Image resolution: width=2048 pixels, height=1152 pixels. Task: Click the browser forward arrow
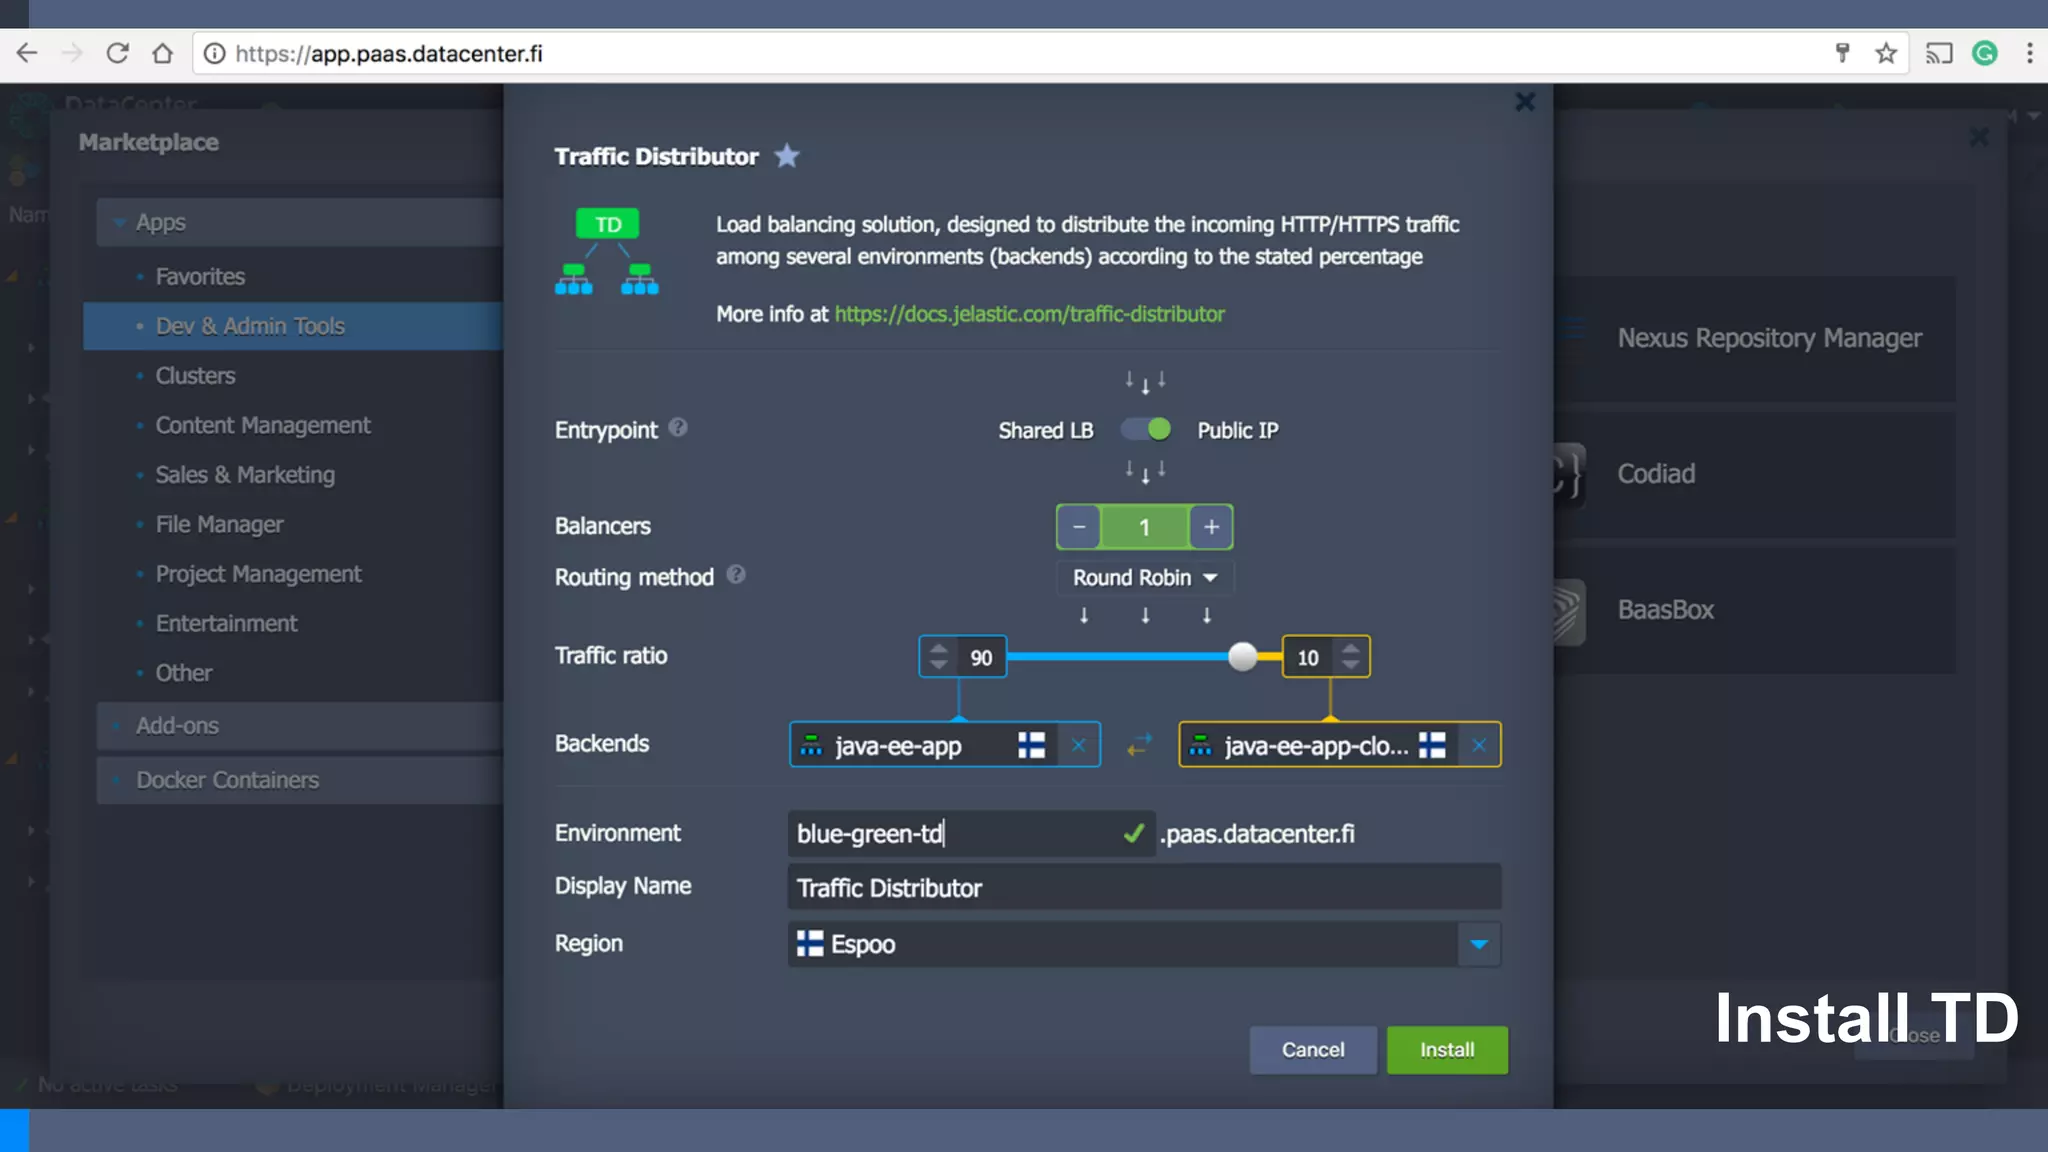click(x=72, y=53)
